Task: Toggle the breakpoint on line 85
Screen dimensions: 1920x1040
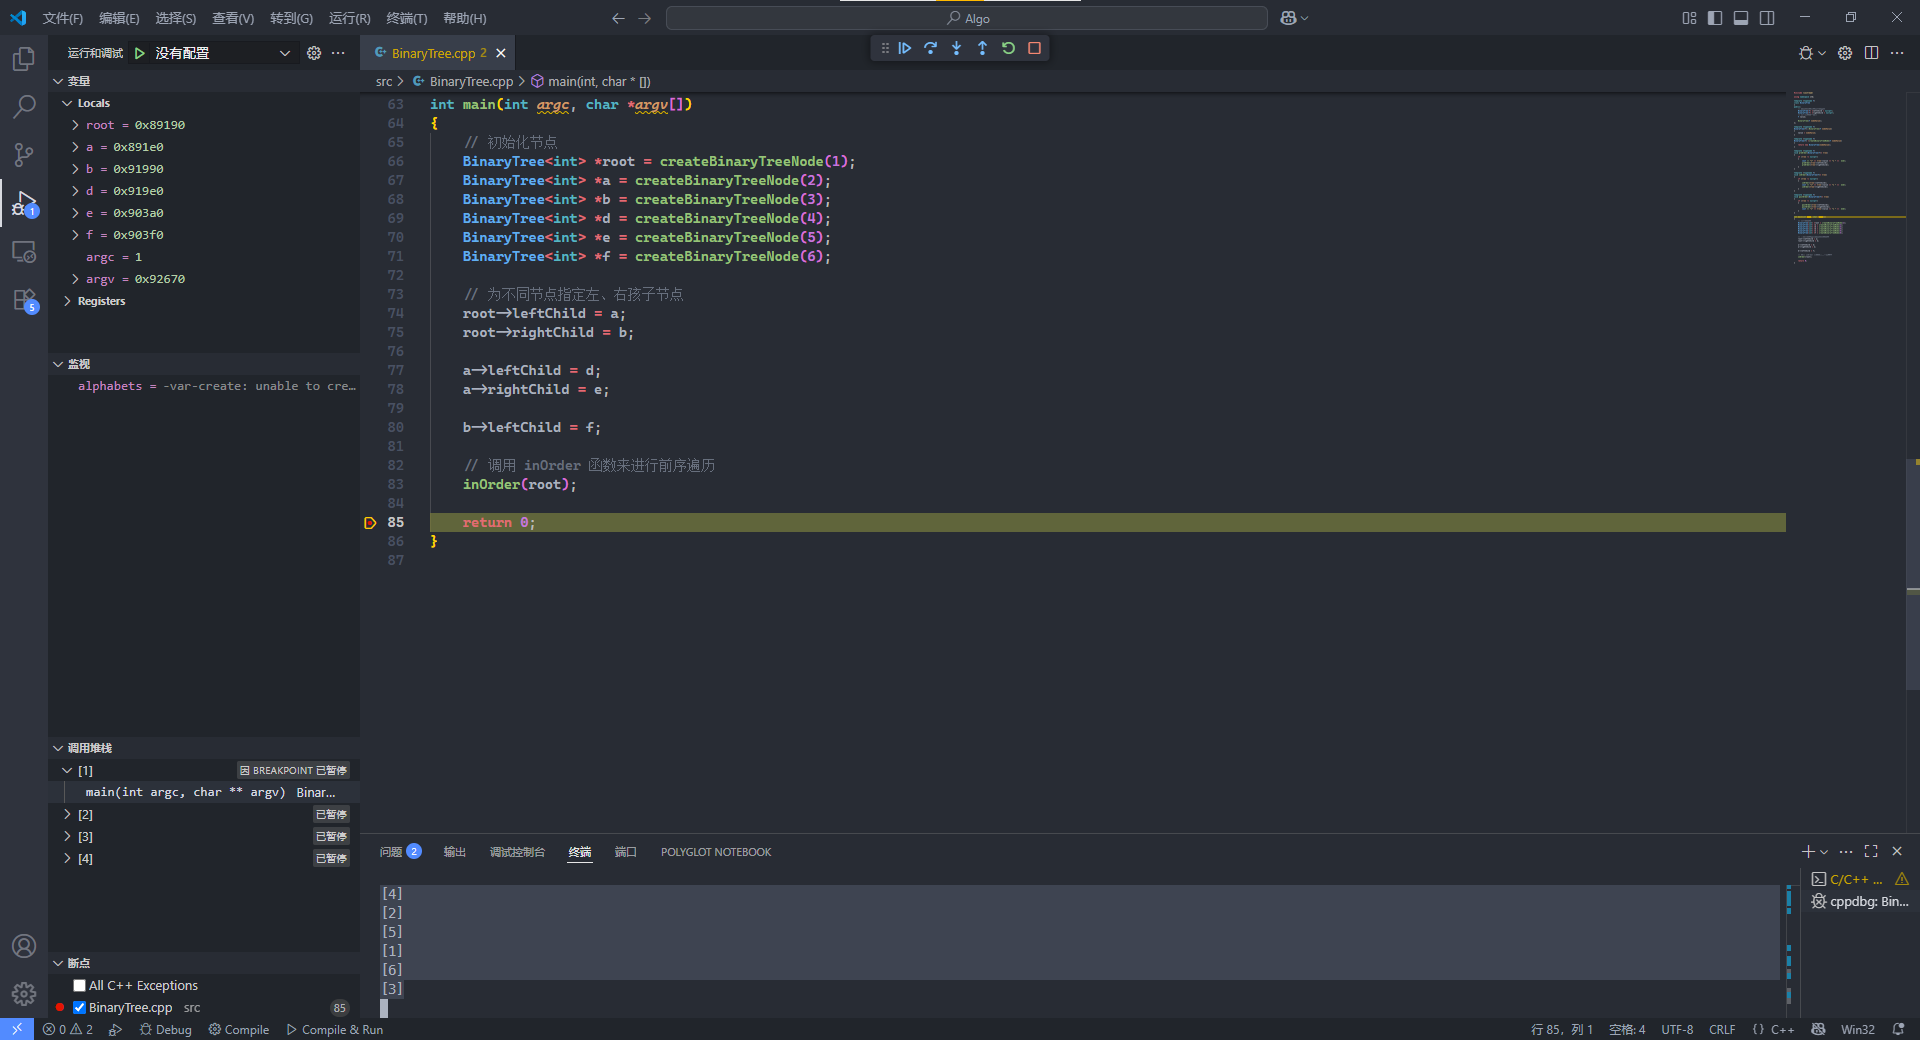Action: 370,523
